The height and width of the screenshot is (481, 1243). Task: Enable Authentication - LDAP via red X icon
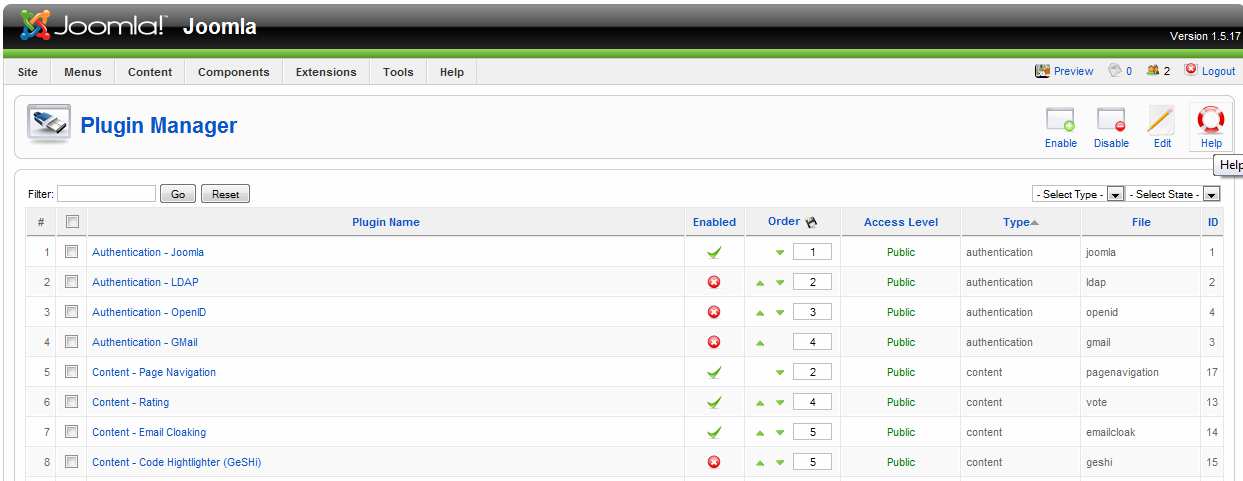point(714,282)
